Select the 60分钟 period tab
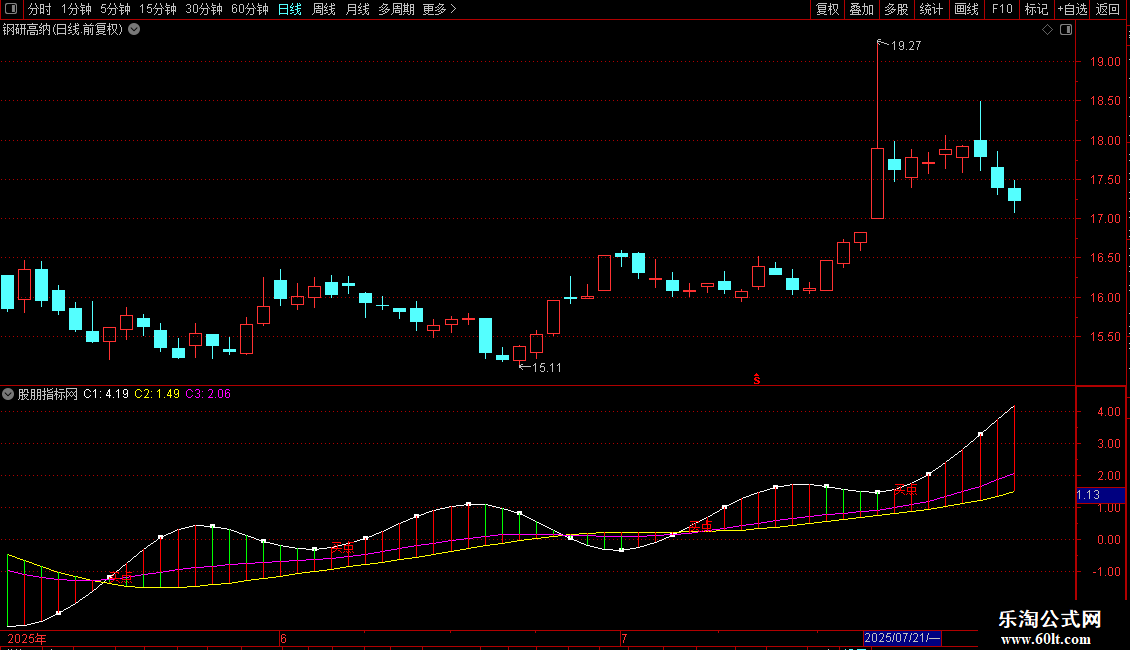The image size is (1130, 650). (x=250, y=9)
